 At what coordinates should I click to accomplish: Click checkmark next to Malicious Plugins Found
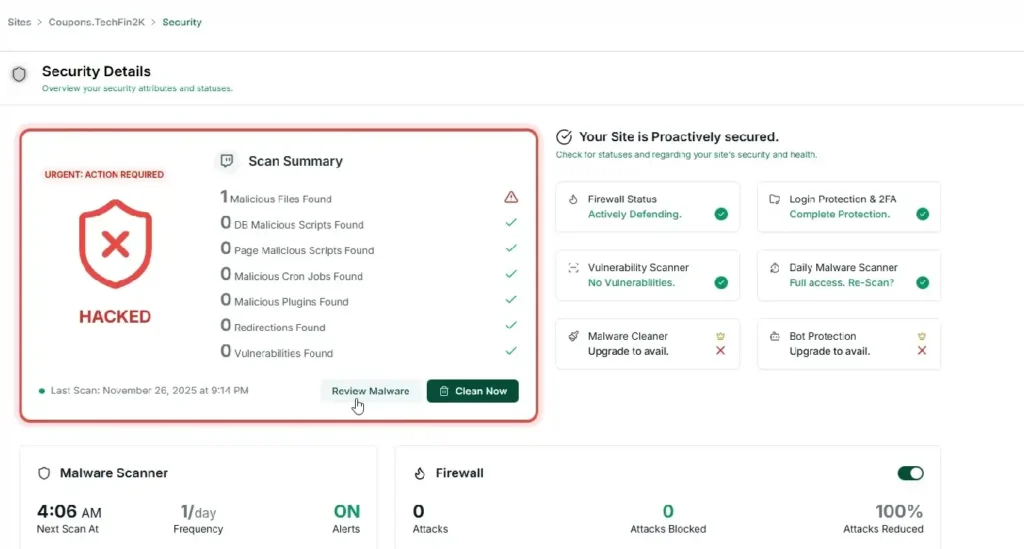tap(511, 300)
